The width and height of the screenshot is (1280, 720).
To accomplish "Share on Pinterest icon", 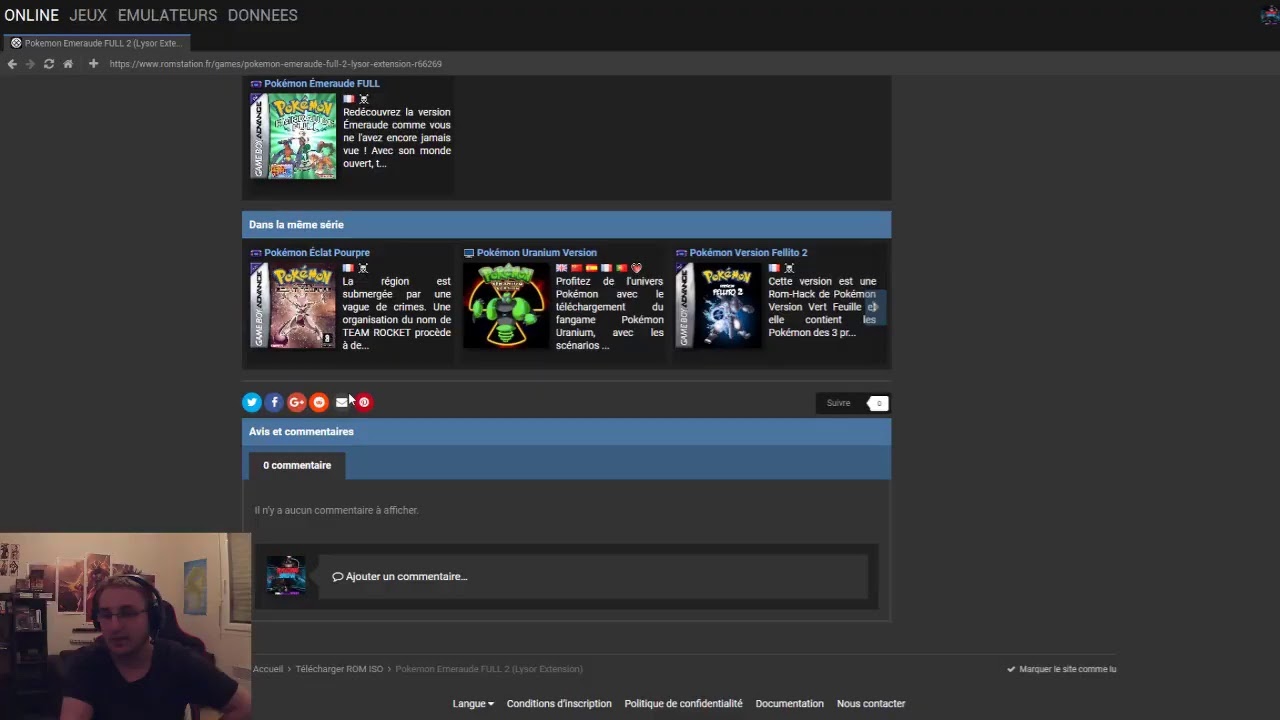I will click(x=364, y=402).
